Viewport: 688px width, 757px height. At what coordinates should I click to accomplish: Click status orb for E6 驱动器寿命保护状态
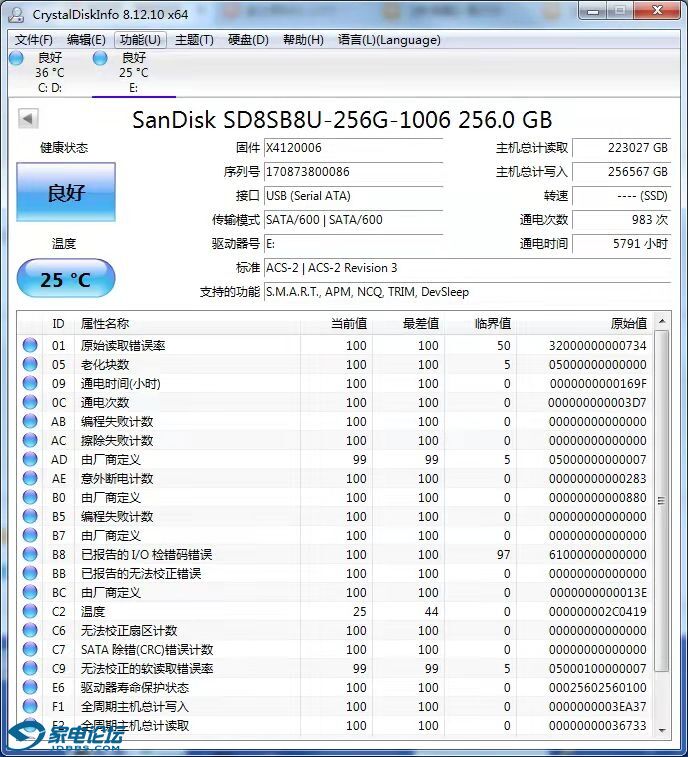click(30, 687)
